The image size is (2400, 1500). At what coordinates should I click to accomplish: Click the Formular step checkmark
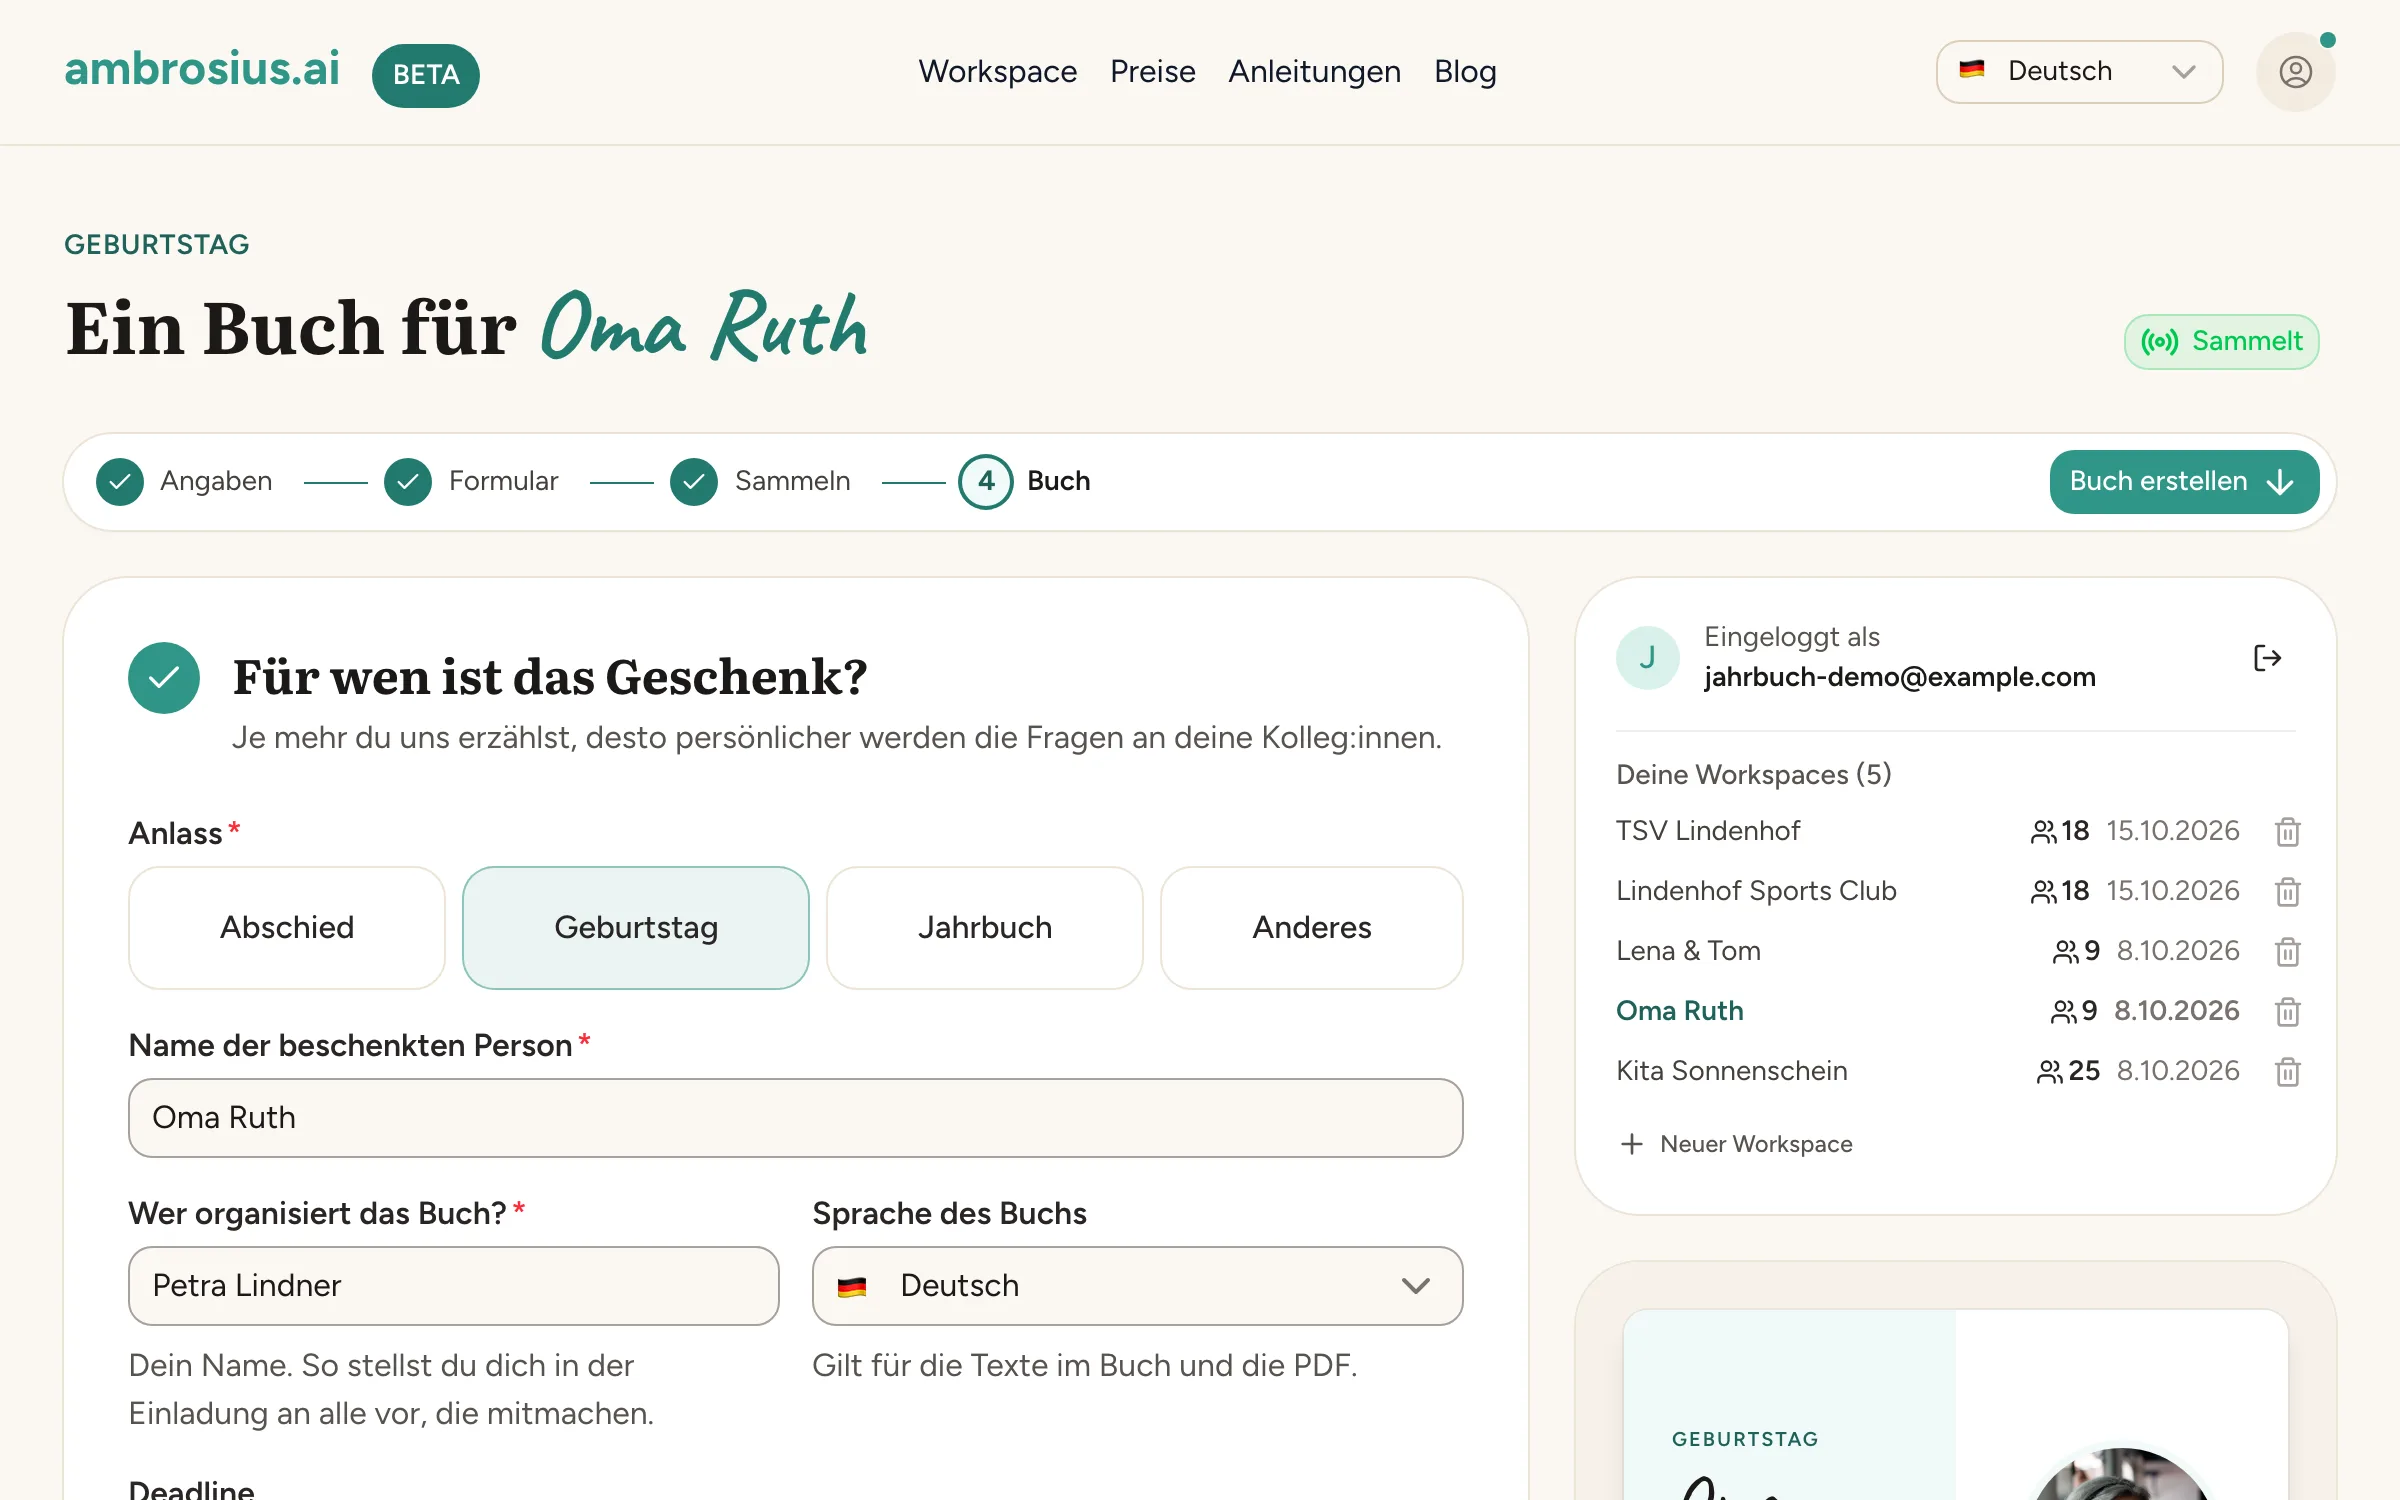[x=408, y=482]
